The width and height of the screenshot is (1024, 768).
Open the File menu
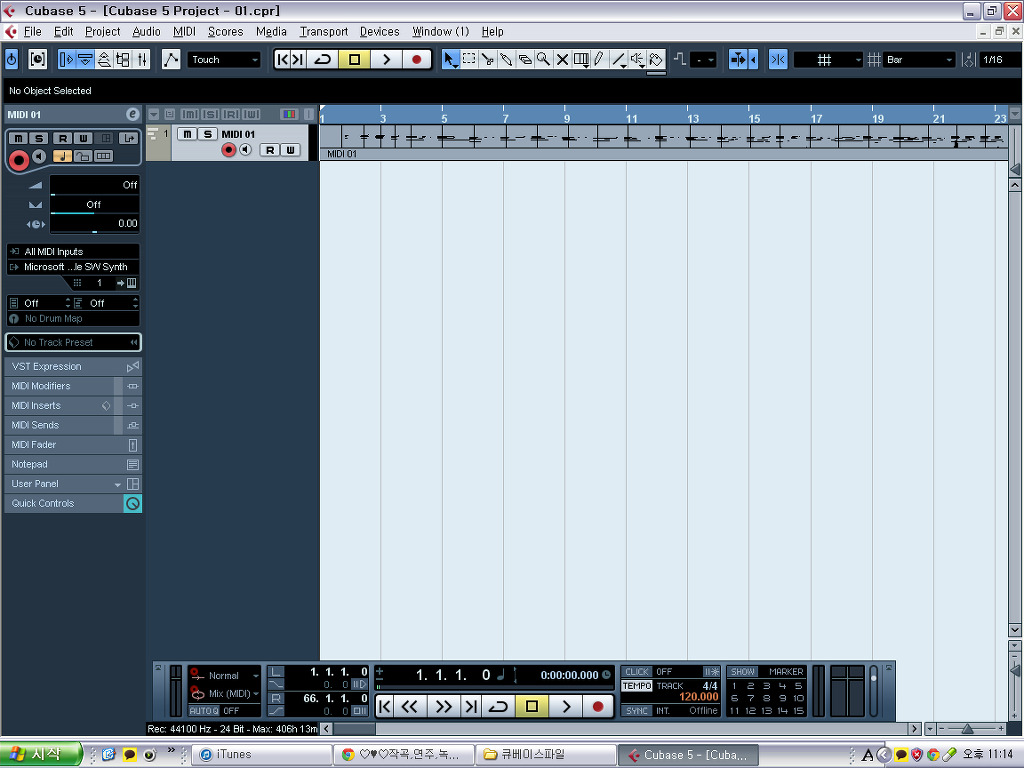[x=33, y=31]
